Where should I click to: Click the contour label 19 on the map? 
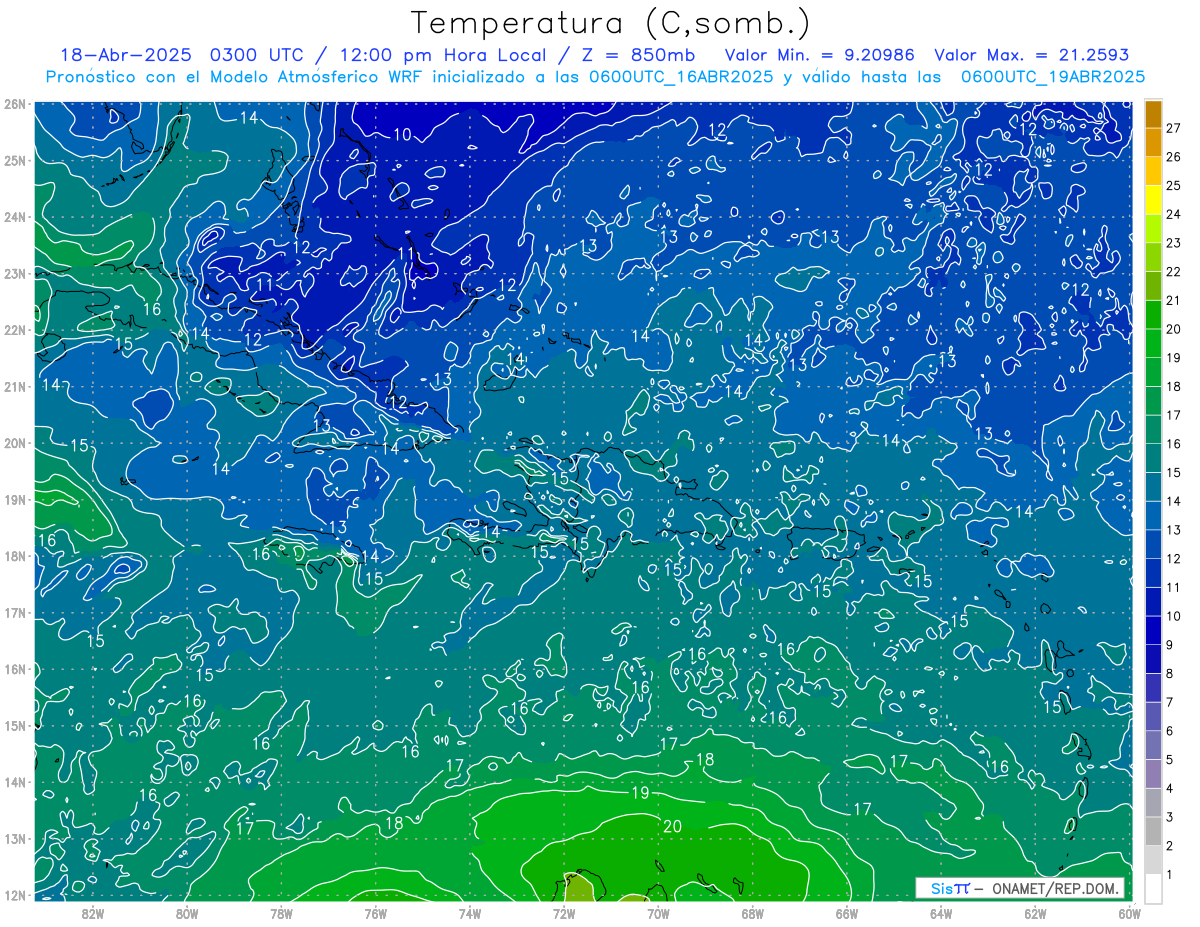pyautogui.click(x=640, y=793)
